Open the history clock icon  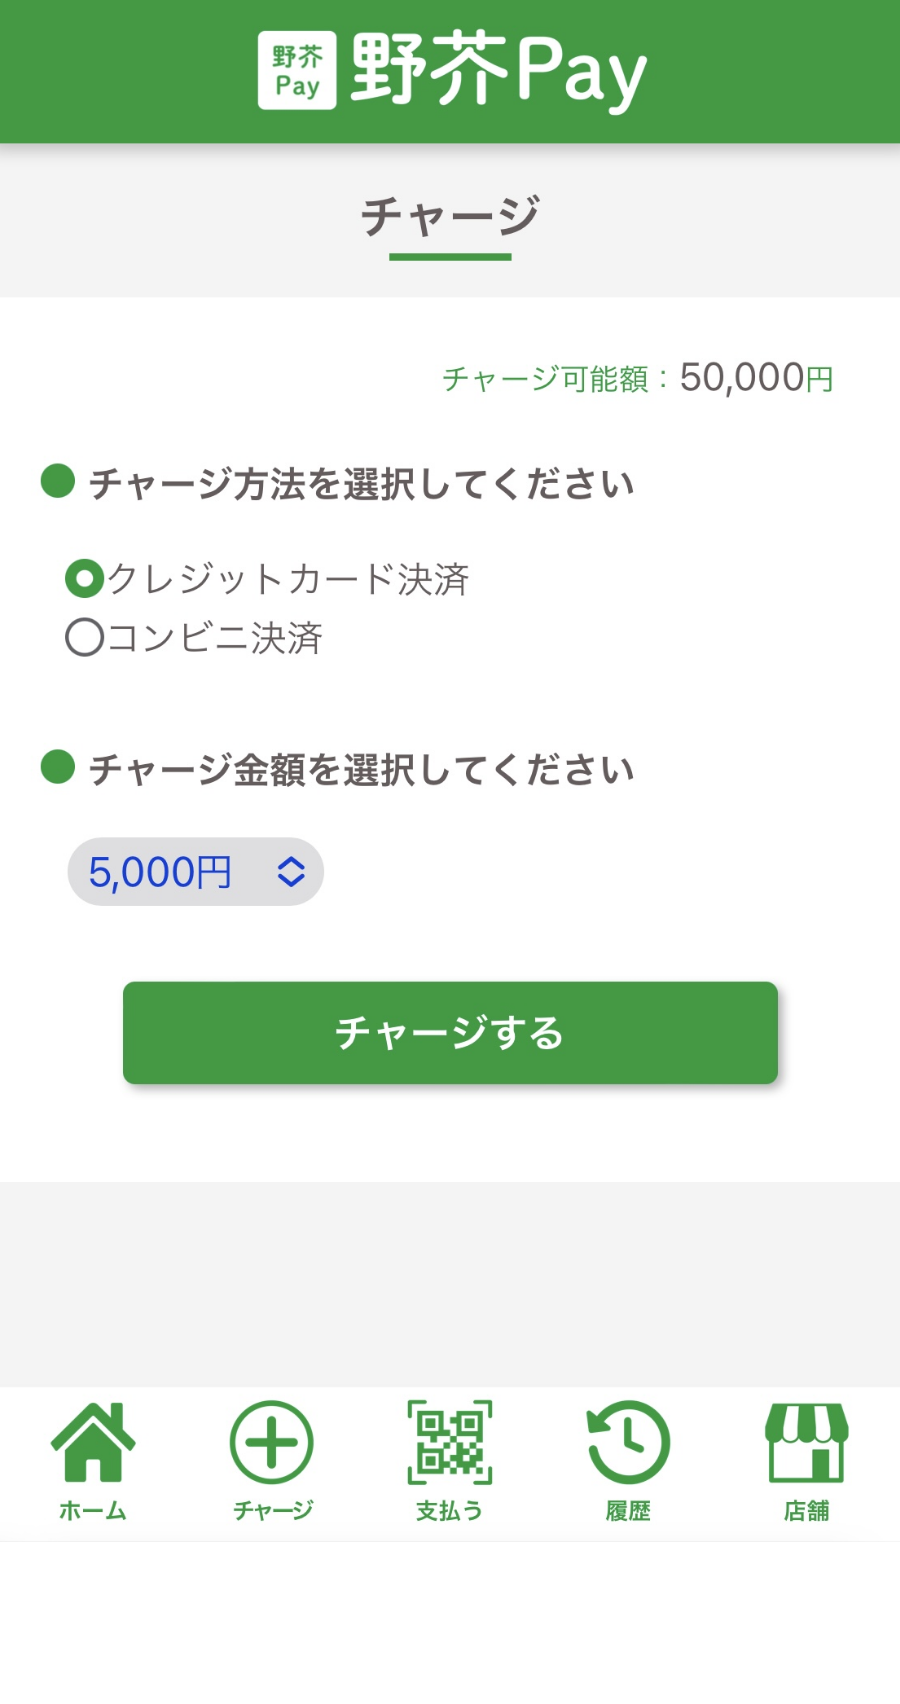coord(628,1442)
